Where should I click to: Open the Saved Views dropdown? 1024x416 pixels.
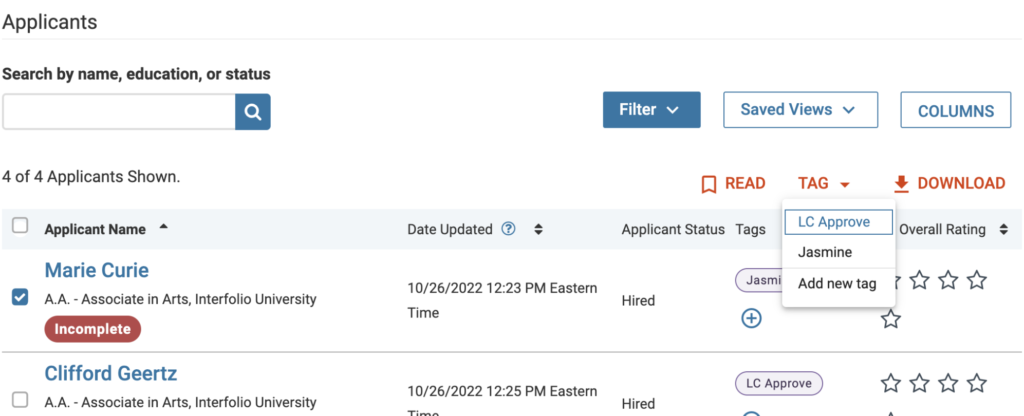coord(800,110)
